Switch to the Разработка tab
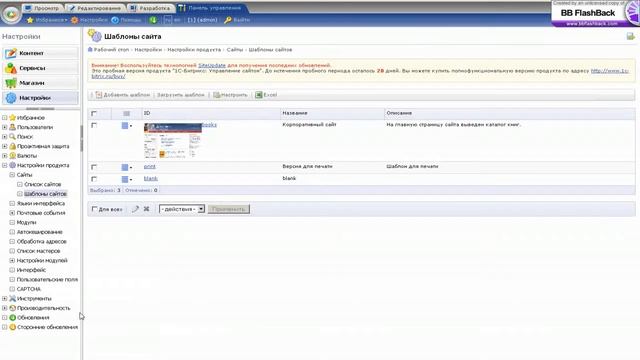Viewport: 640px width, 360px height. pos(150,8)
